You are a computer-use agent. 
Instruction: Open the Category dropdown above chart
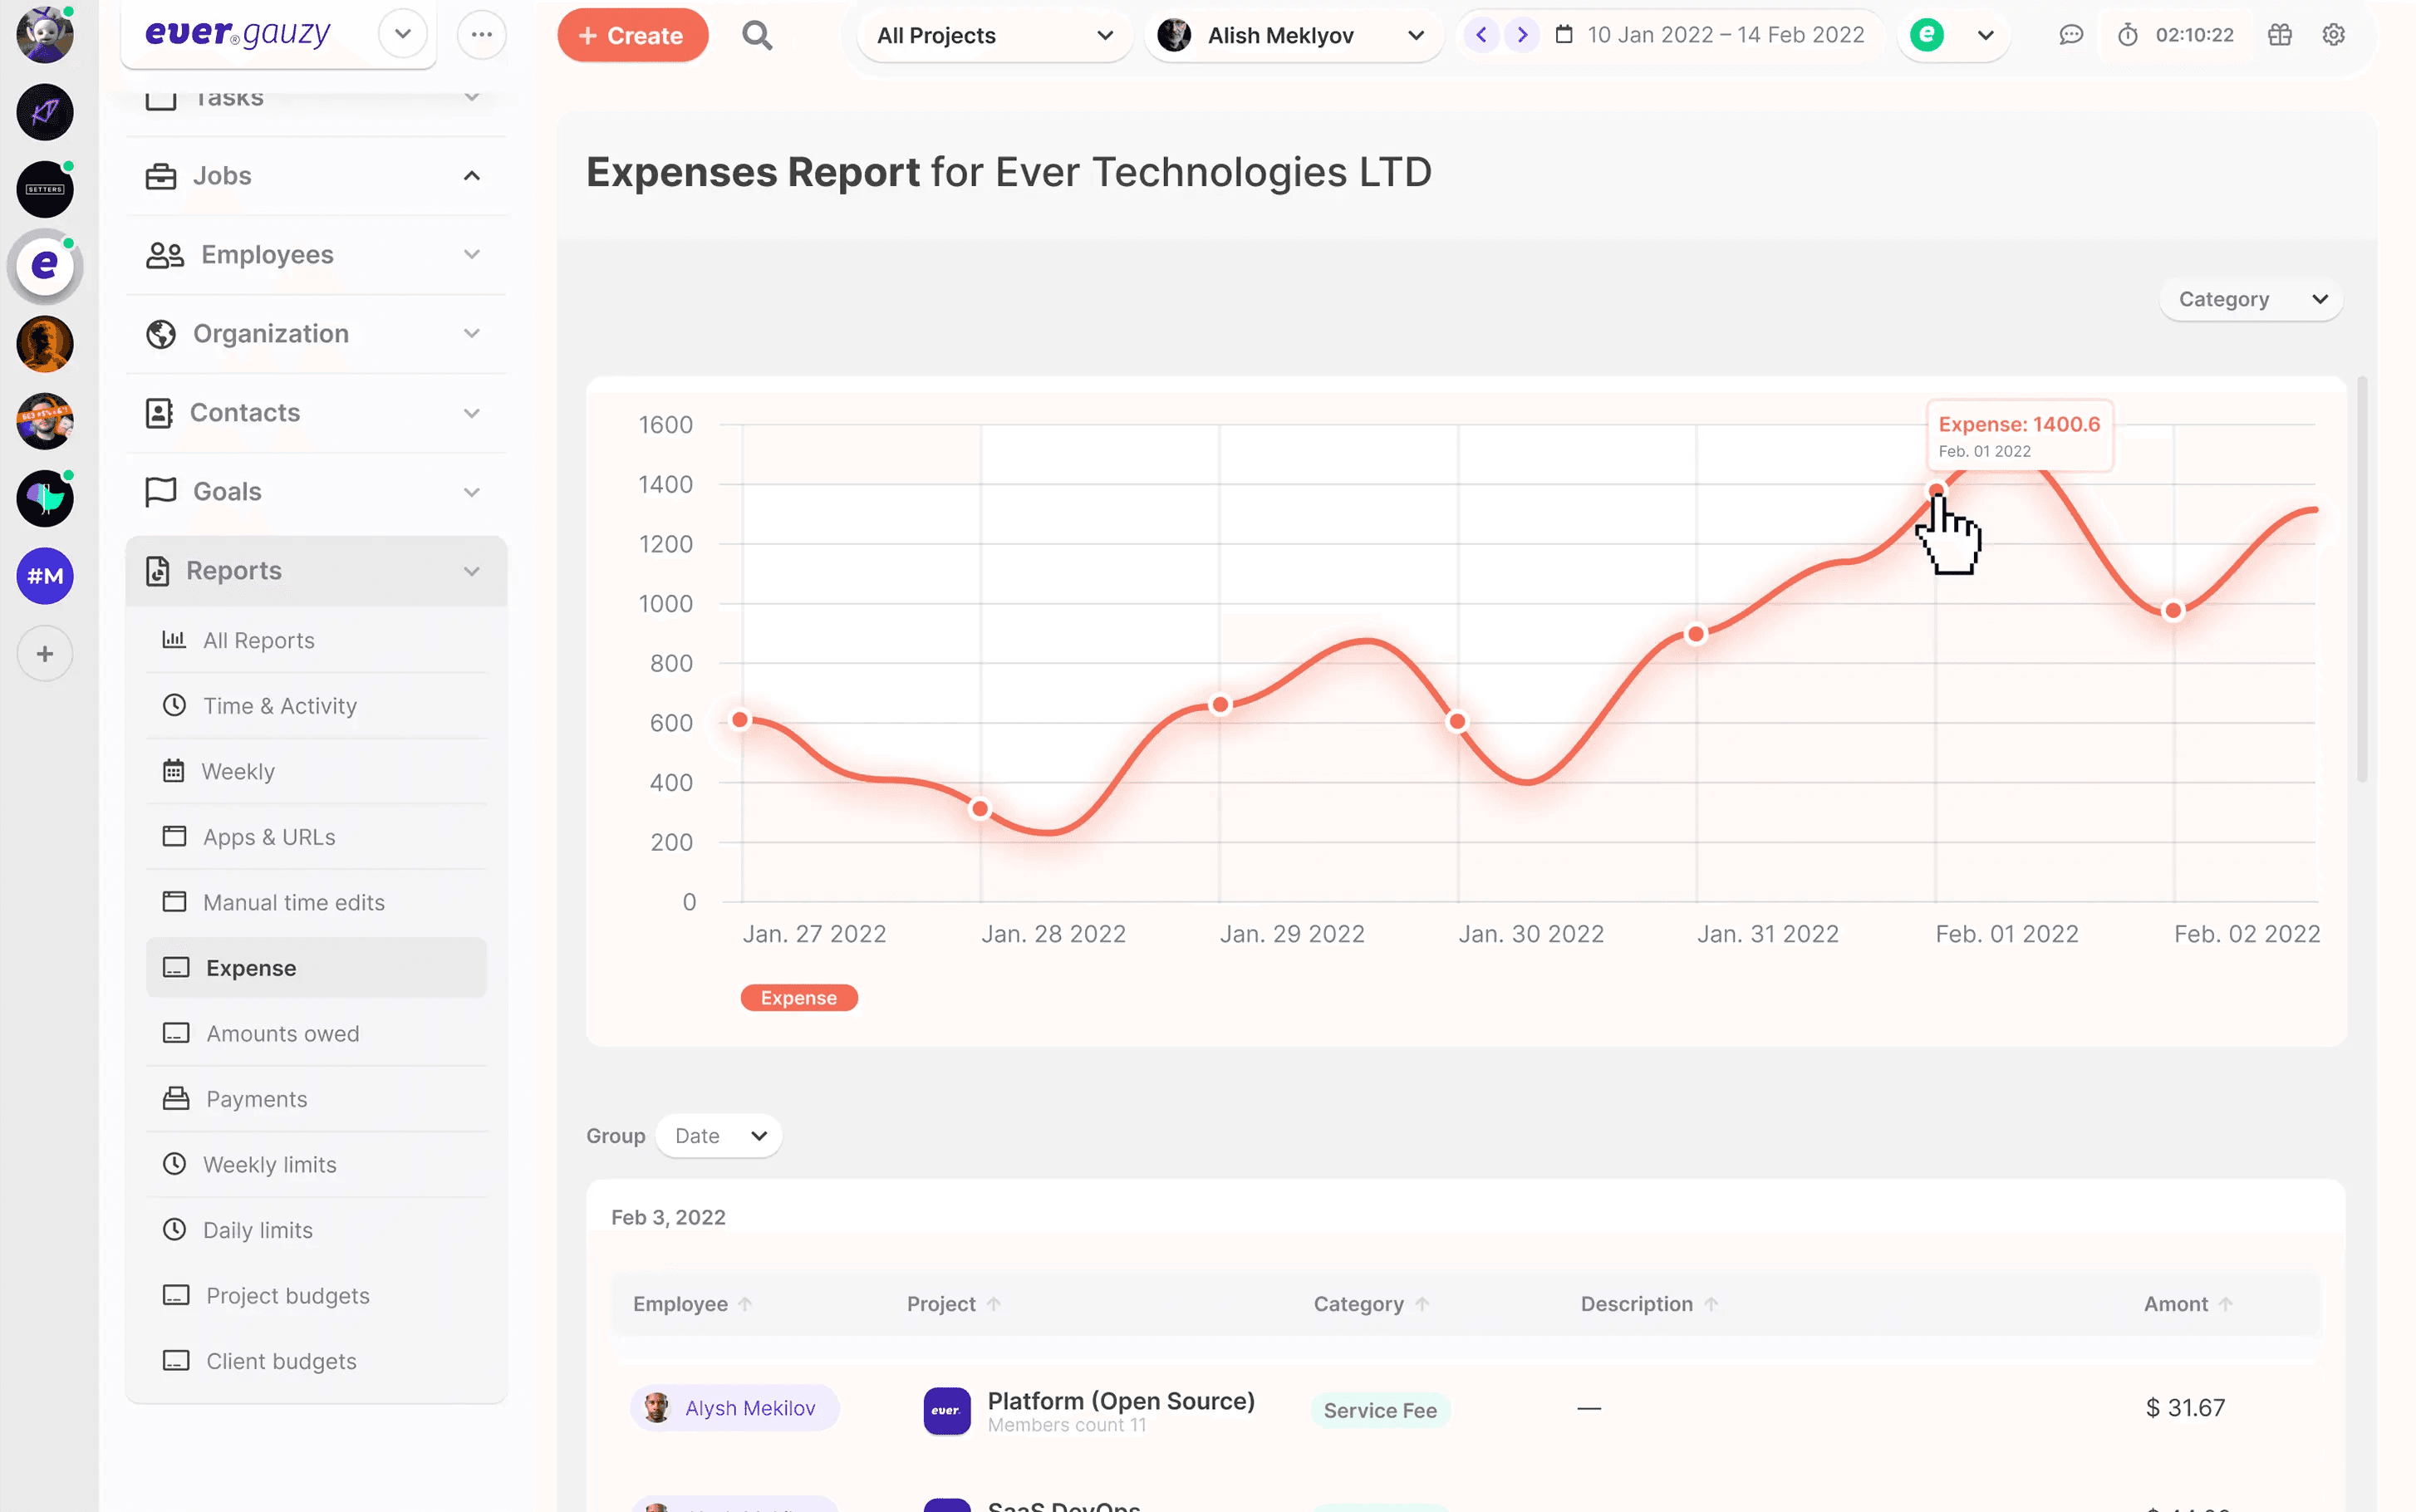point(2250,300)
